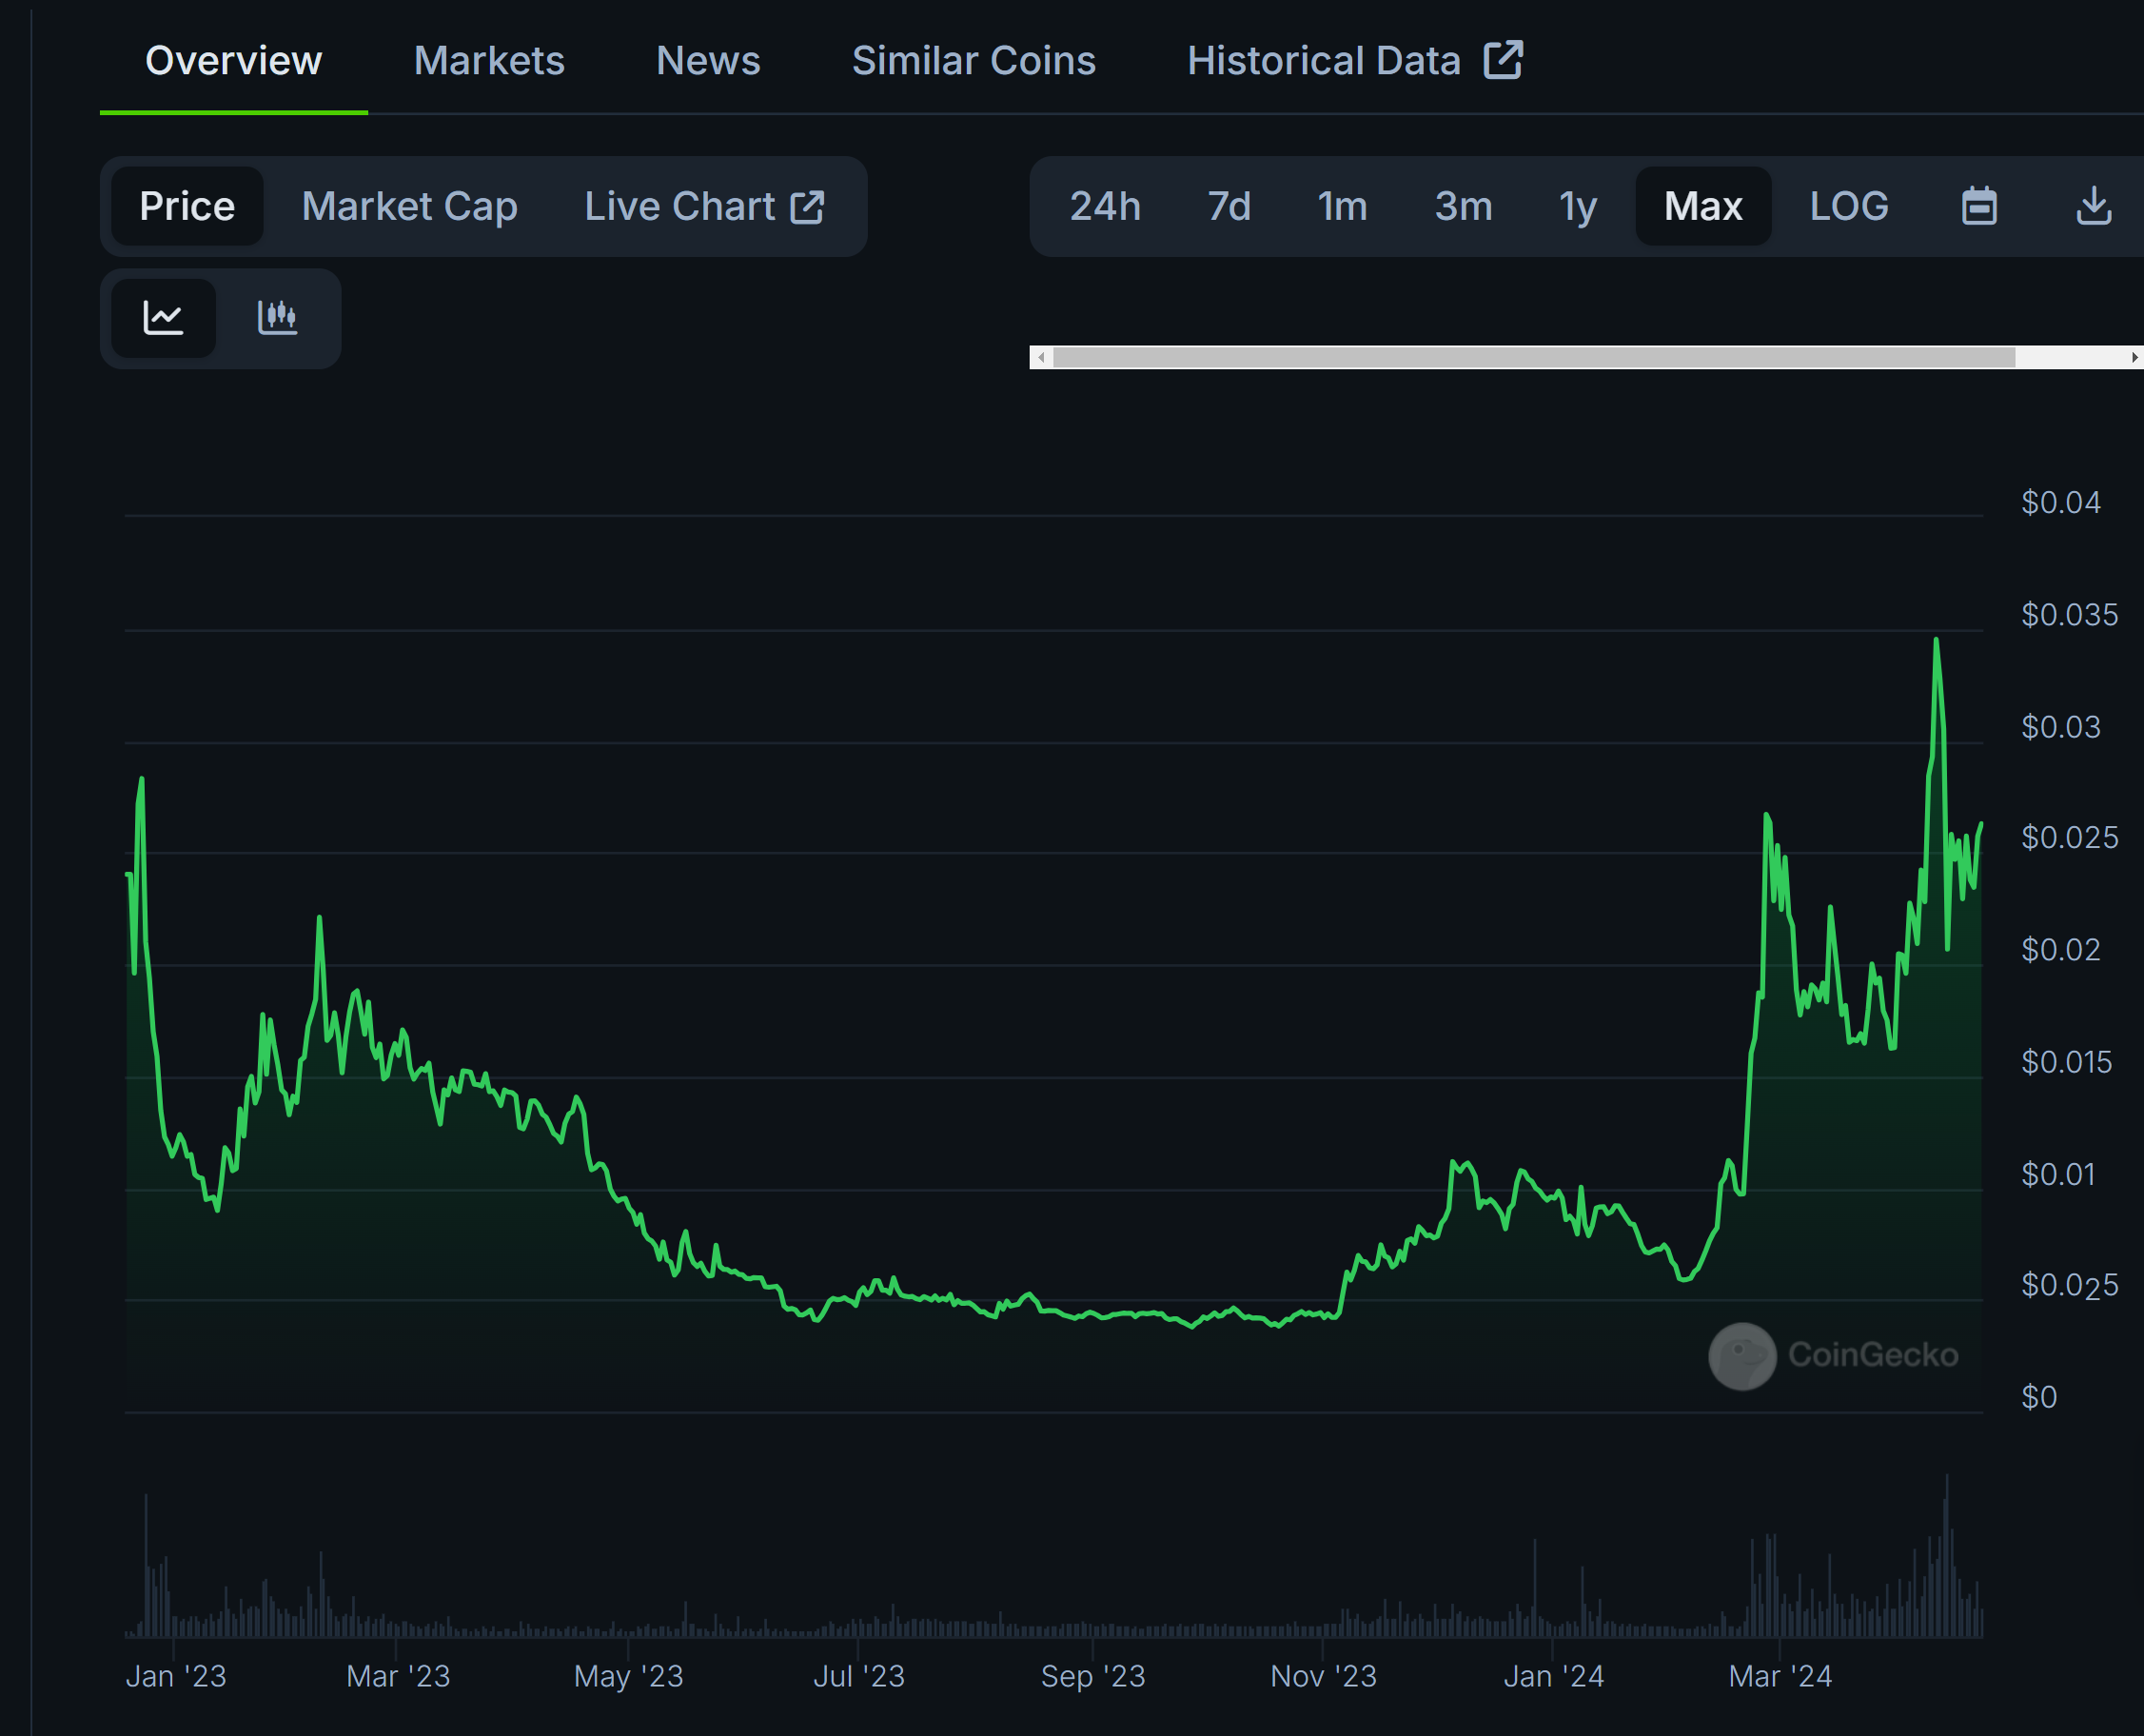Image resolution: width=2144 pixels, height=1736 pixels.
Task: Open Historical Data external link
Action: [x=1353, y=61]
